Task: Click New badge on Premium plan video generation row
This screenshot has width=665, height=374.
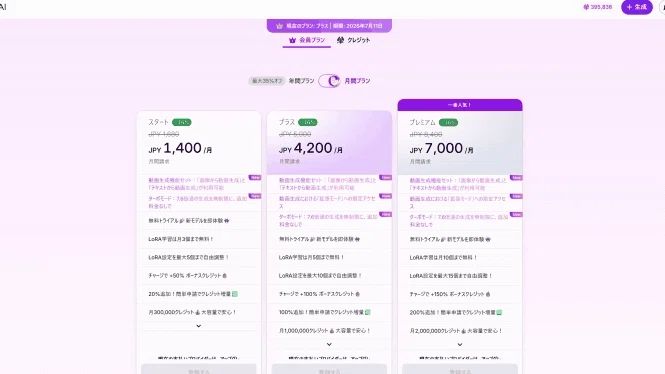Action: [x=516, y=178]
